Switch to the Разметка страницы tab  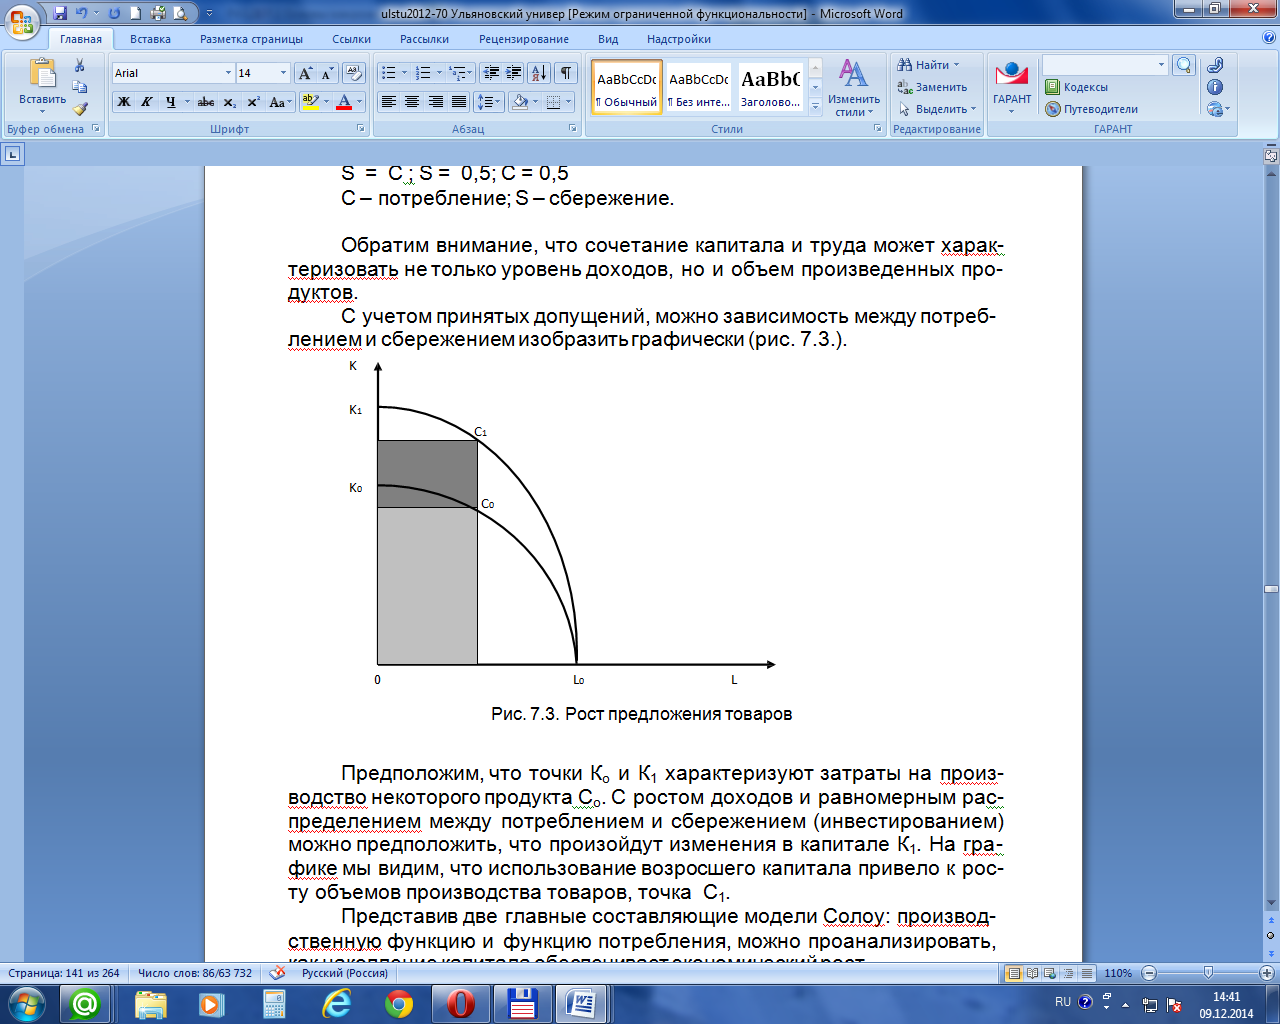pos(251,39)
